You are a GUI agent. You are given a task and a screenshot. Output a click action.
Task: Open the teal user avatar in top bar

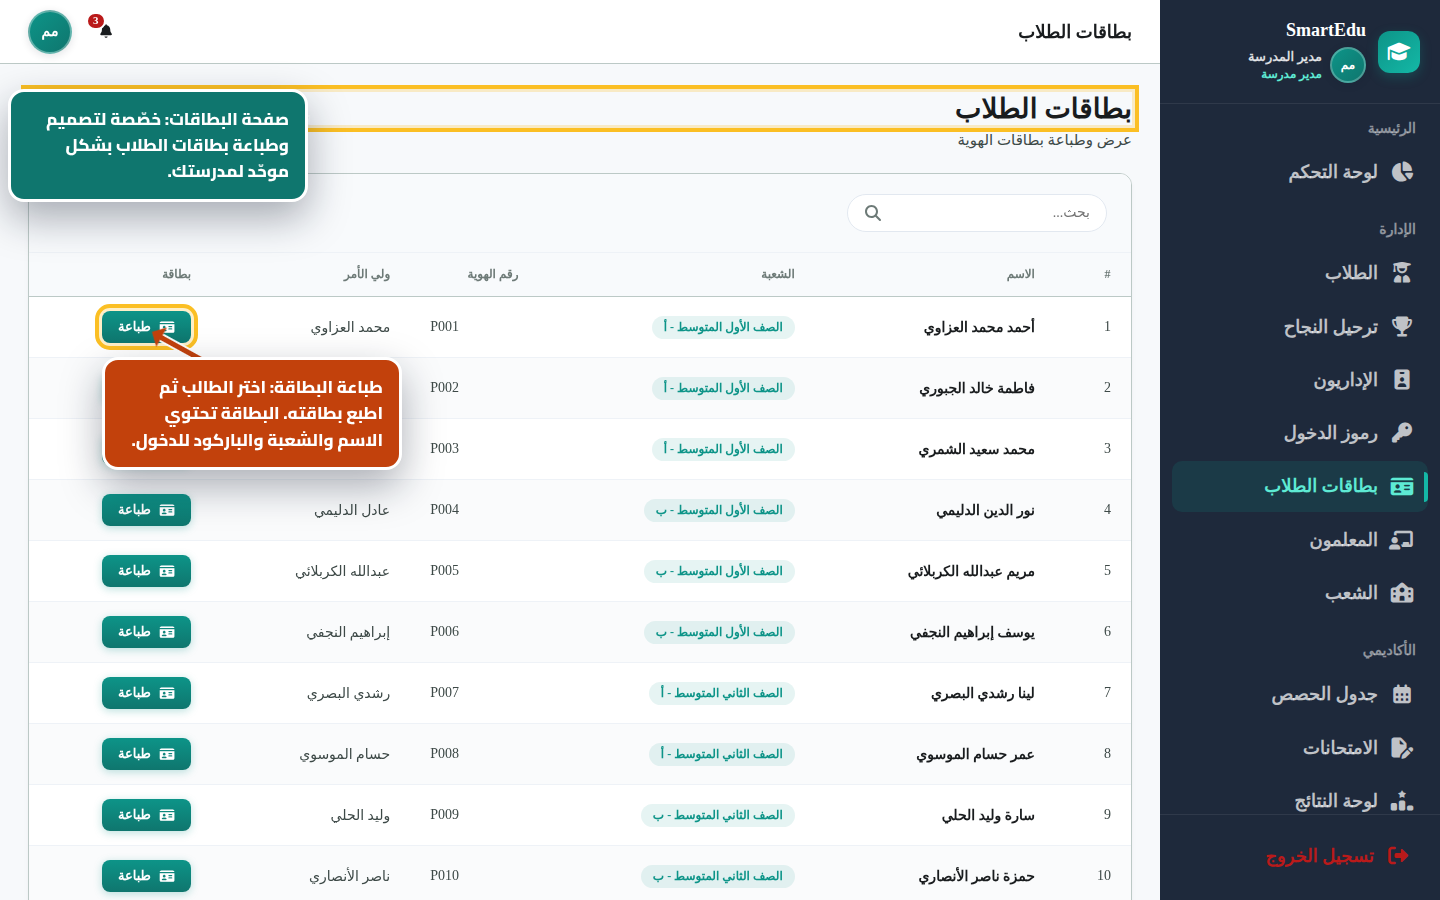coord(50,32)
